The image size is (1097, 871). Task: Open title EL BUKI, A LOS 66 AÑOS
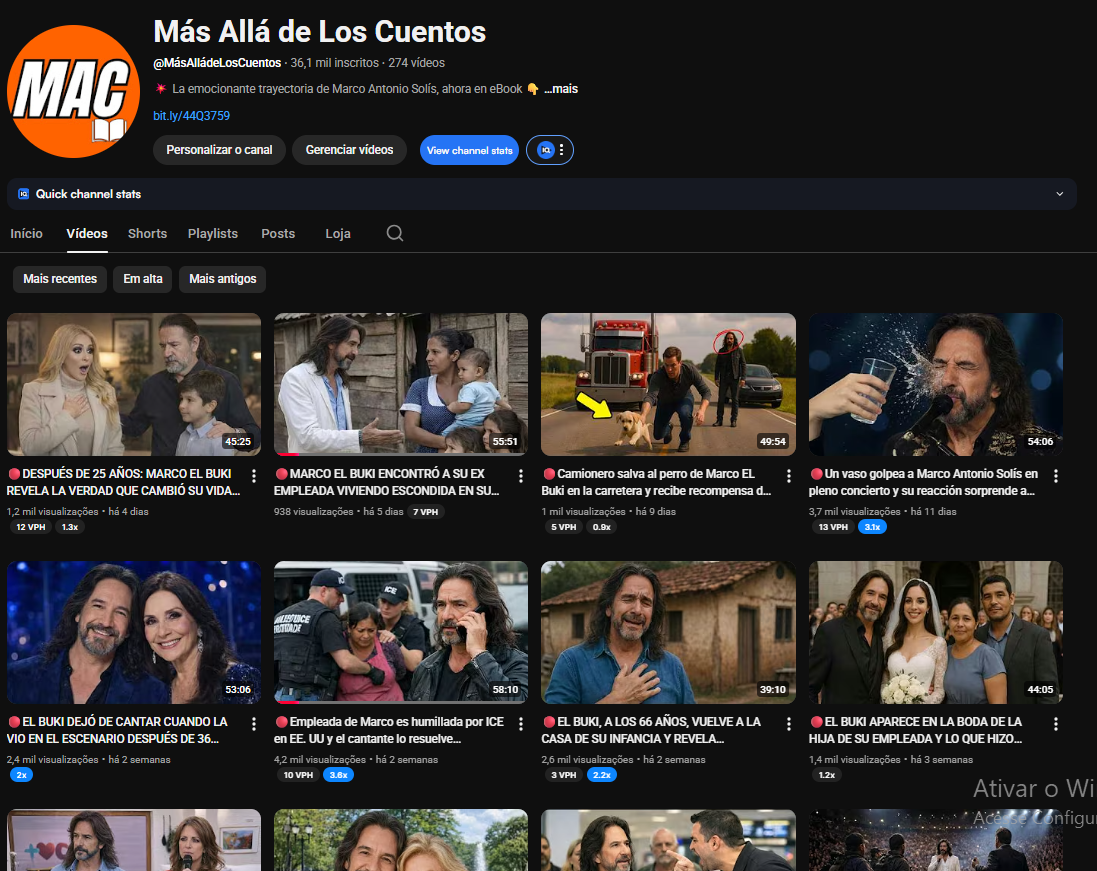coord(651,730)
